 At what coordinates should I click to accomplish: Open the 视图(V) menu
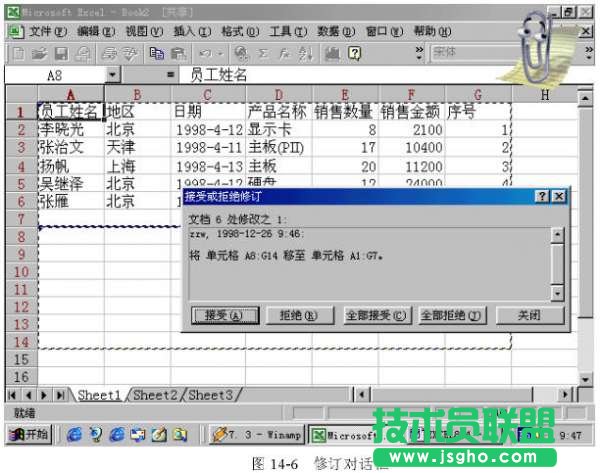click(144, 31)
